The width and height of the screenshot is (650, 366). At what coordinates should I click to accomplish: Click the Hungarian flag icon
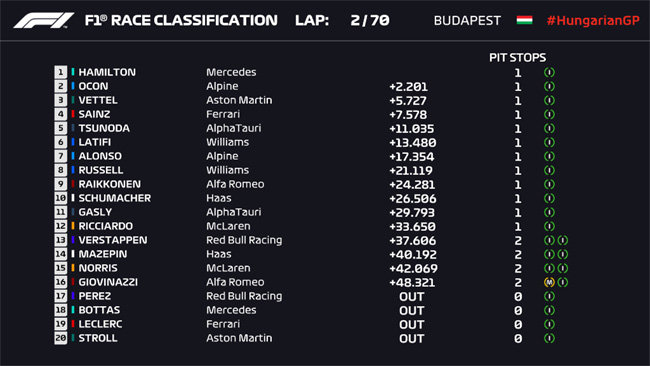(524, 20)
